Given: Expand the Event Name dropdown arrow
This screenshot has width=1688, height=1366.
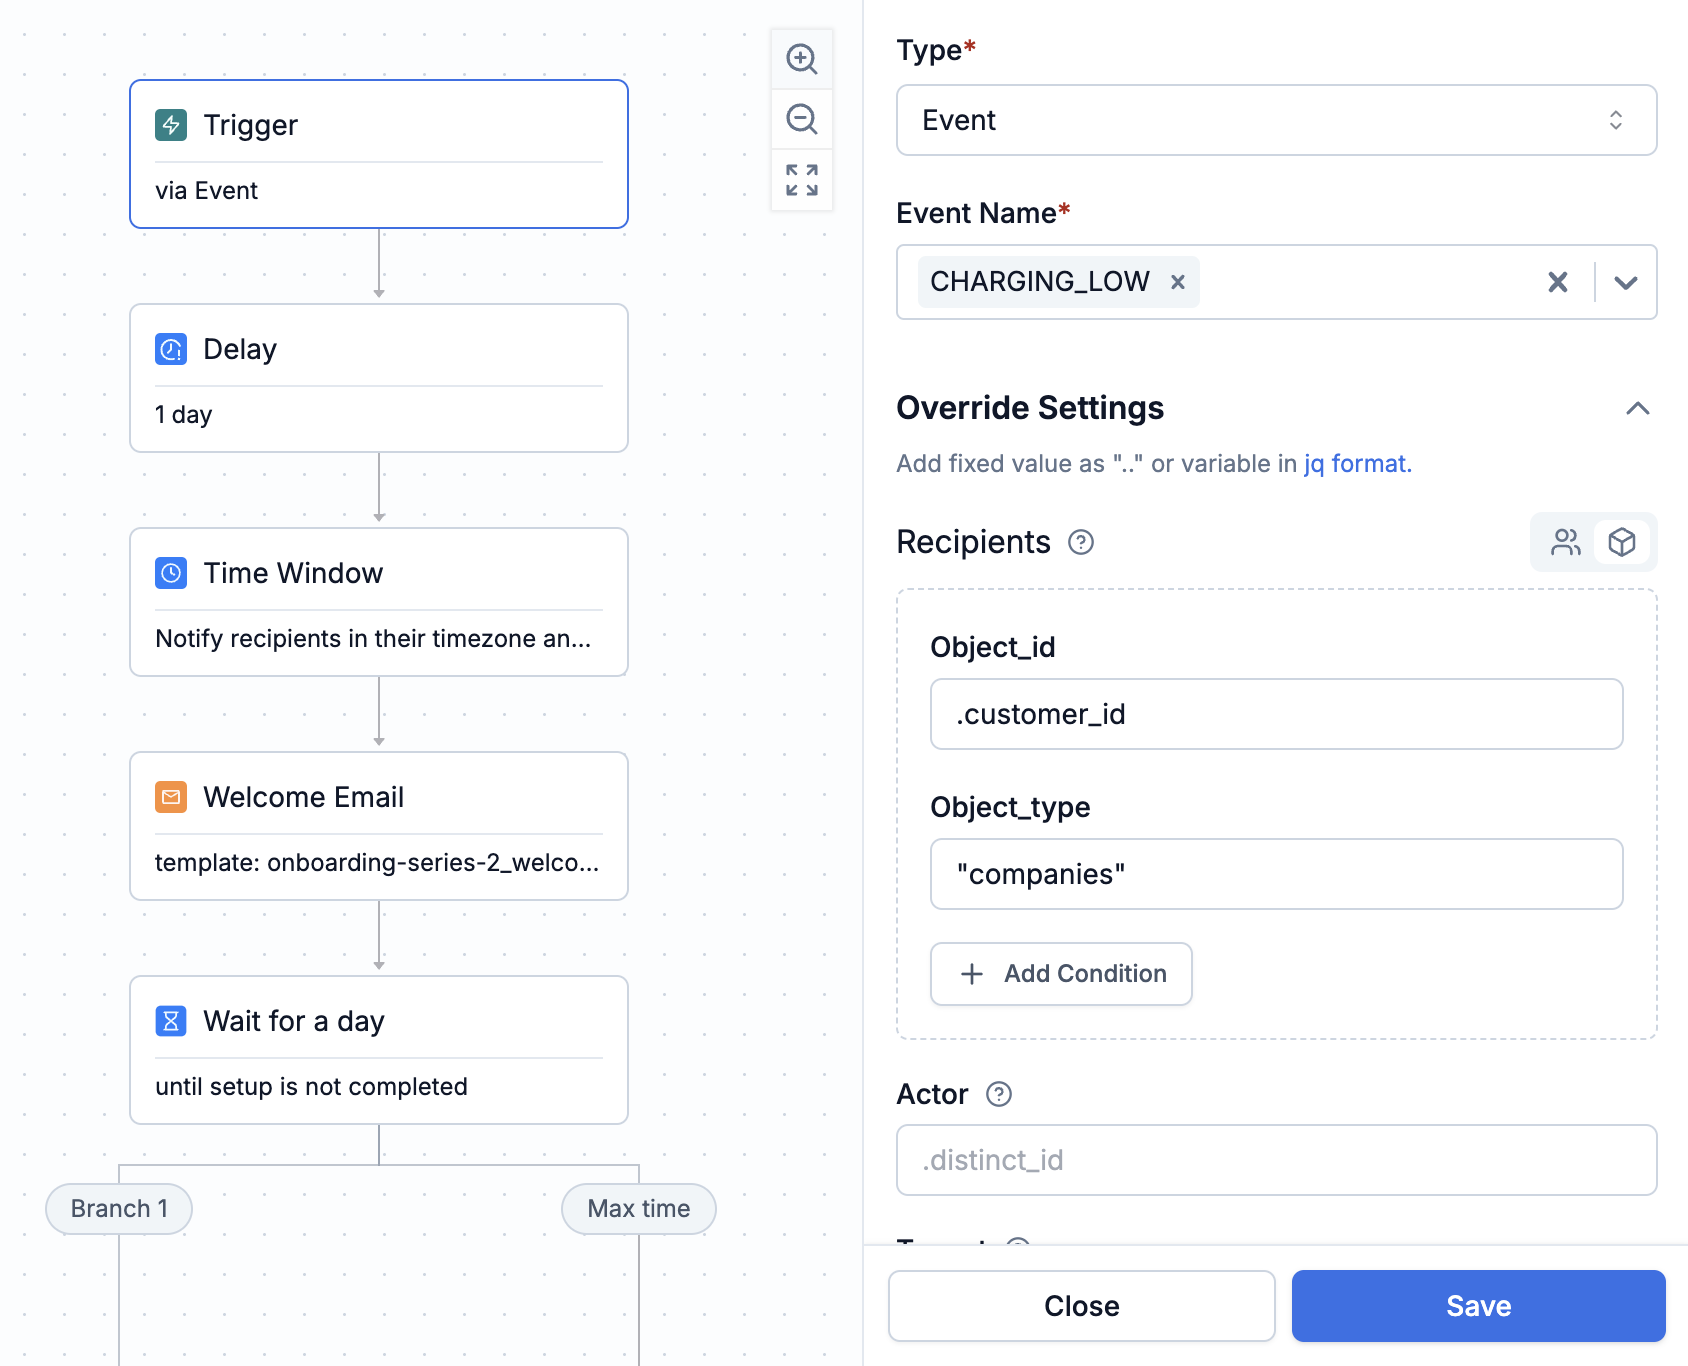Looking at the screenshot, I should coord(1626,282).
